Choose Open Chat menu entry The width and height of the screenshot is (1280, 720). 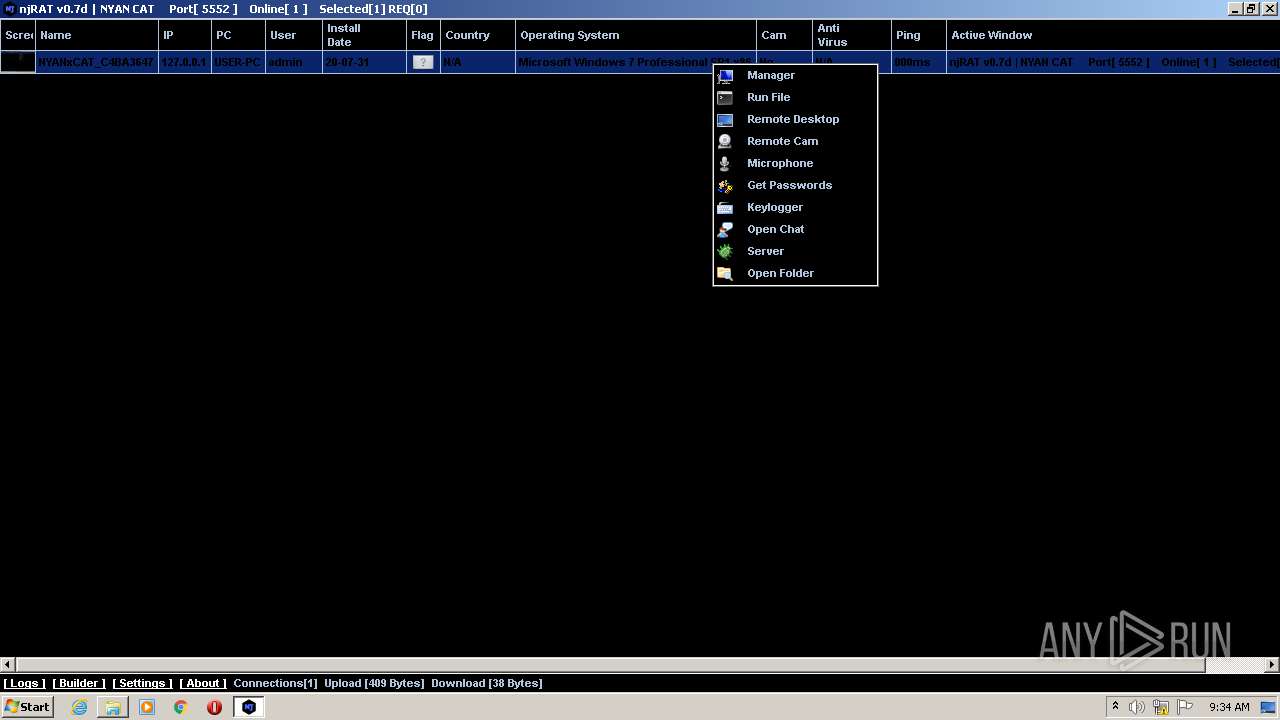click(x=795, y=229)
